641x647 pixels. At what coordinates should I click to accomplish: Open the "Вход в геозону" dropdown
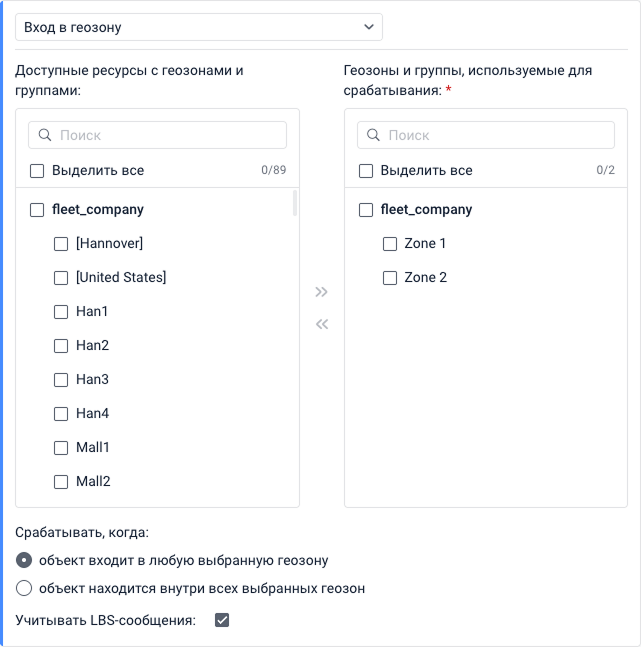click(x=198, y=27)
